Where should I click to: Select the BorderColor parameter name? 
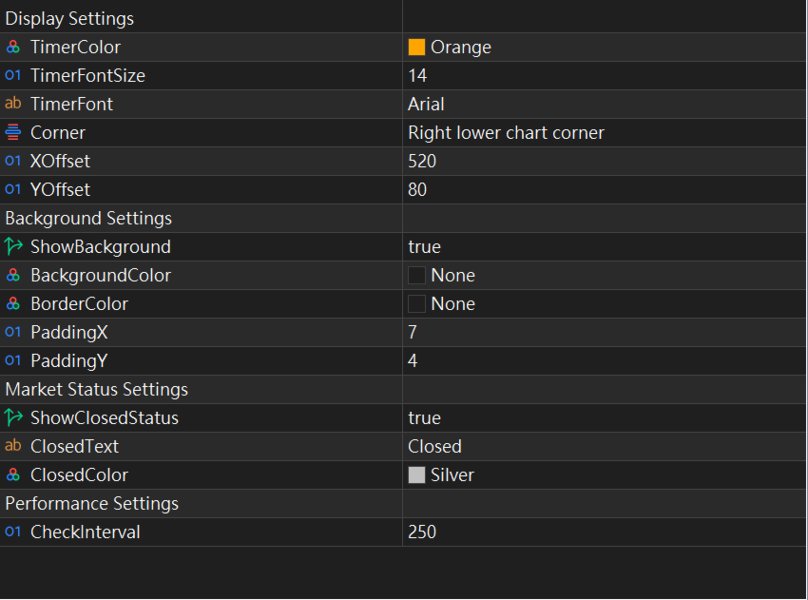pyautogui.click(x=79, y=304)
